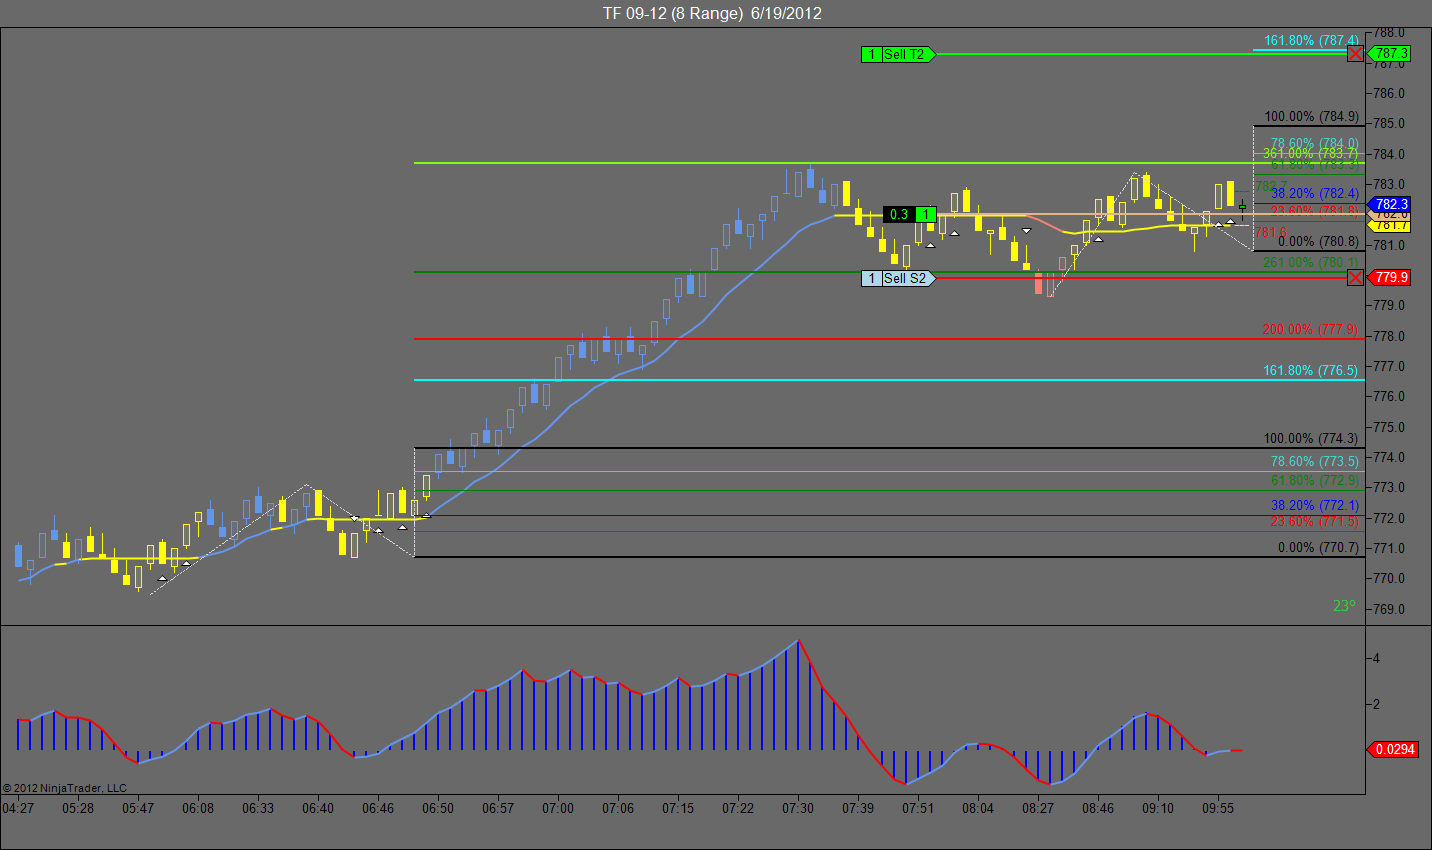1432x850 pixels.
Task: Select the 100.00% (784.9) Fibonacci label
Action: click(1311, 117)
